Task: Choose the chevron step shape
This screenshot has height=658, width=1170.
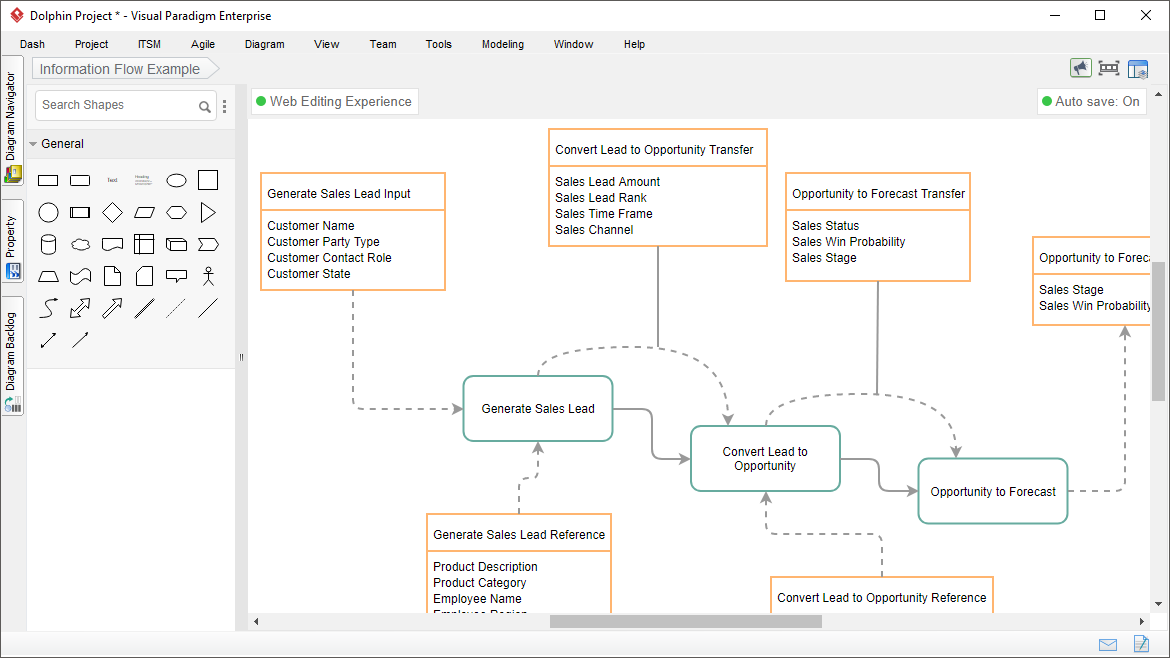Action: (x=208, y=245)
